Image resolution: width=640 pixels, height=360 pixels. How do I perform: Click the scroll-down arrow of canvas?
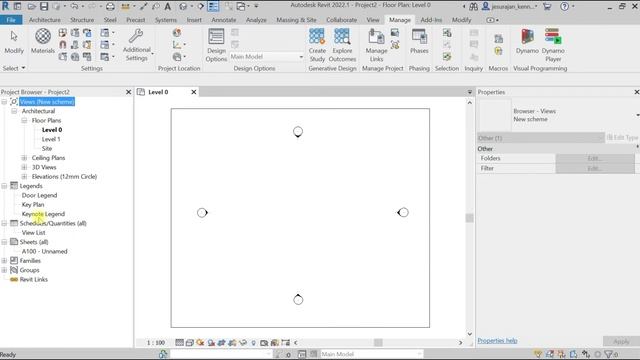469,333
